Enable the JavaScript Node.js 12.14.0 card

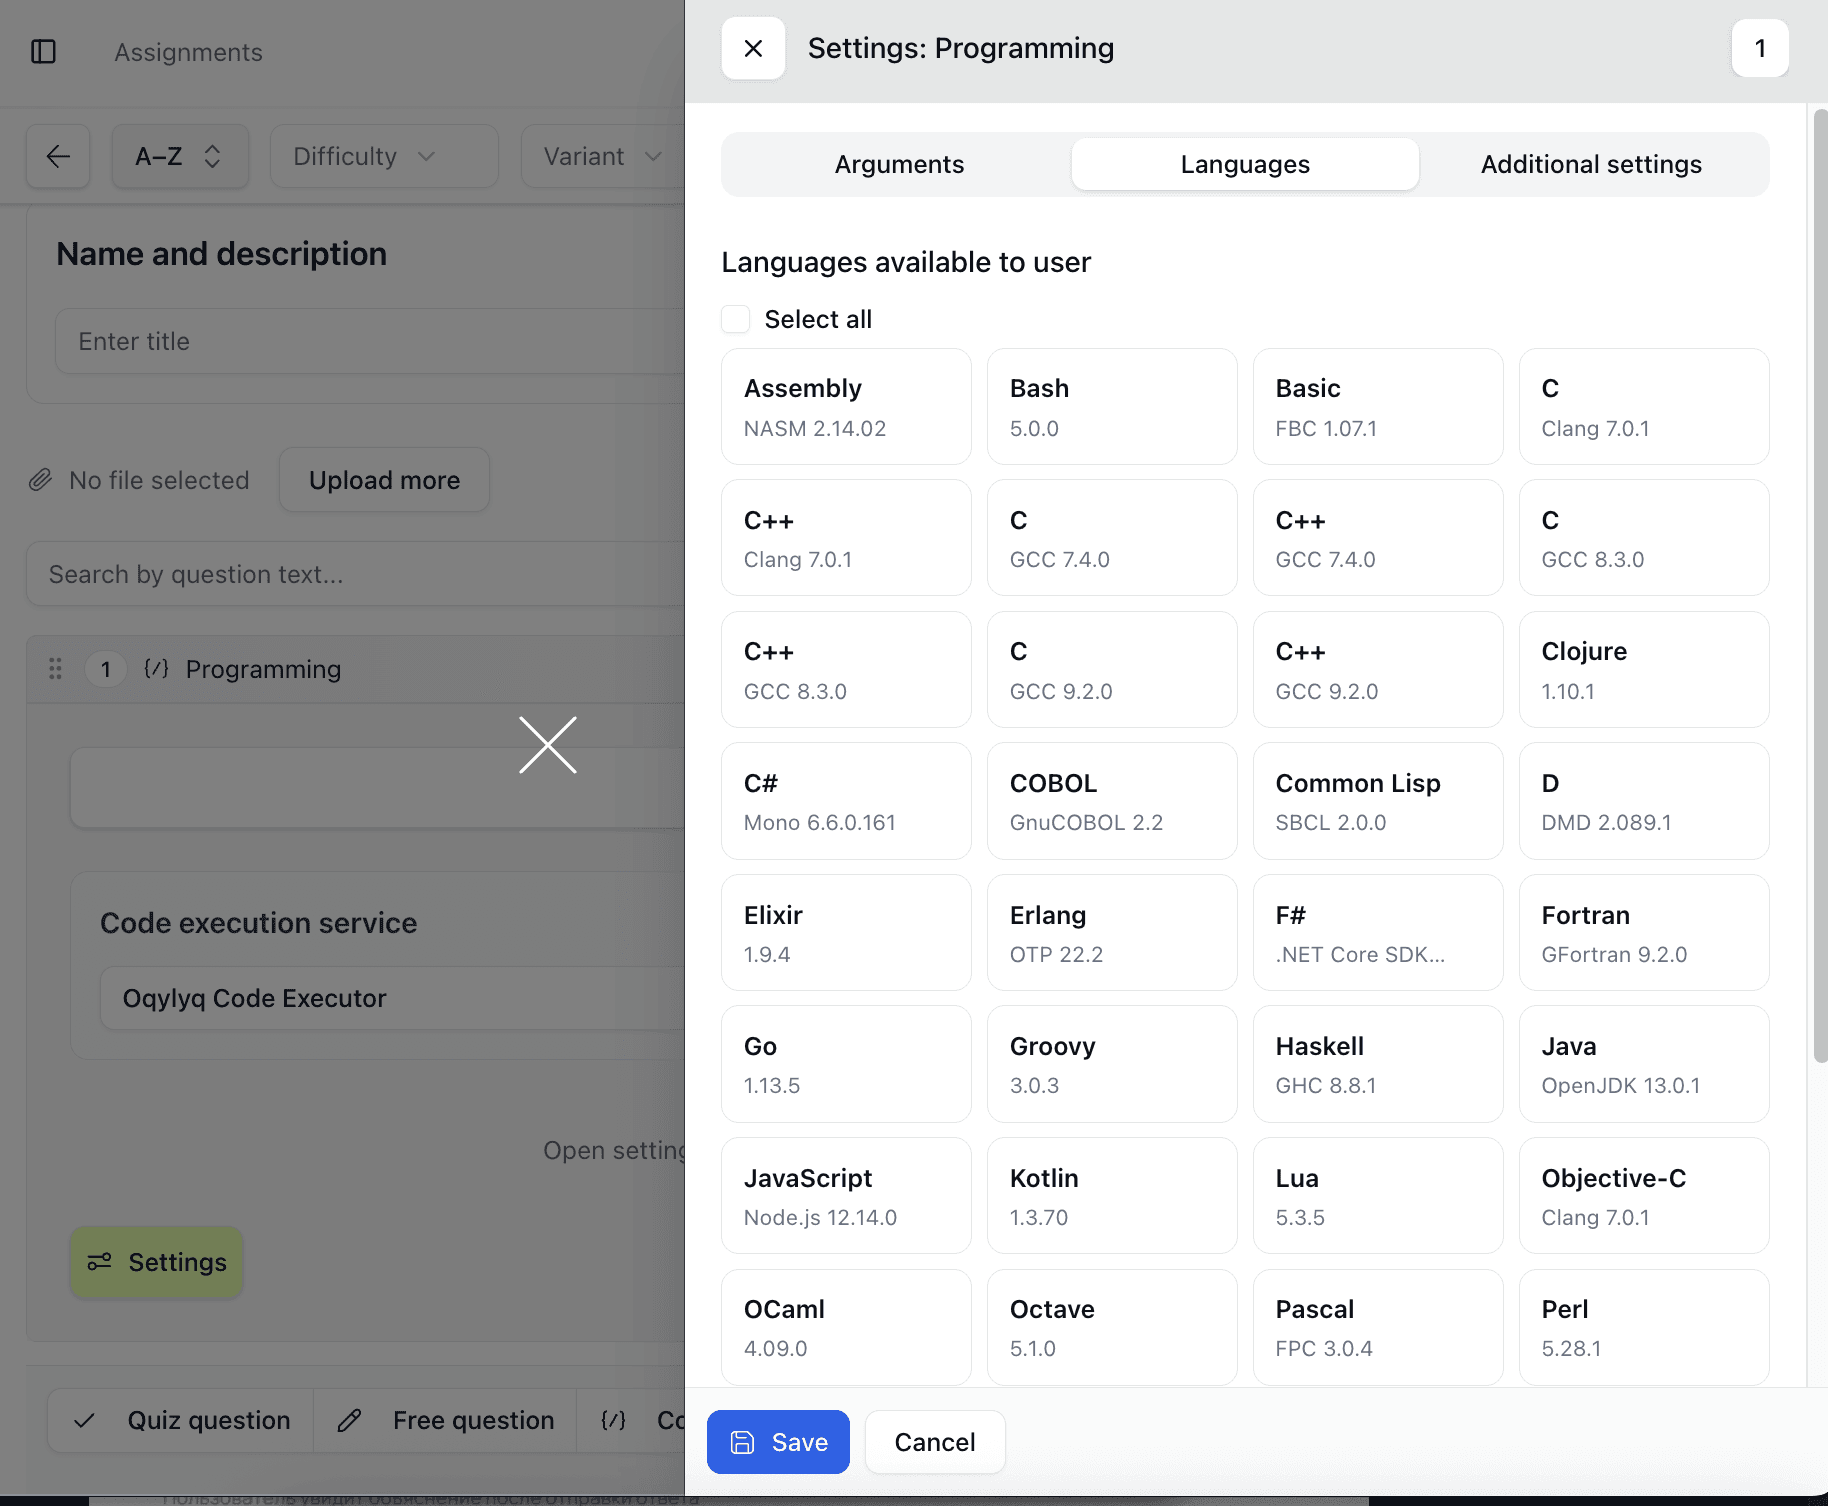click(846, 1196)
